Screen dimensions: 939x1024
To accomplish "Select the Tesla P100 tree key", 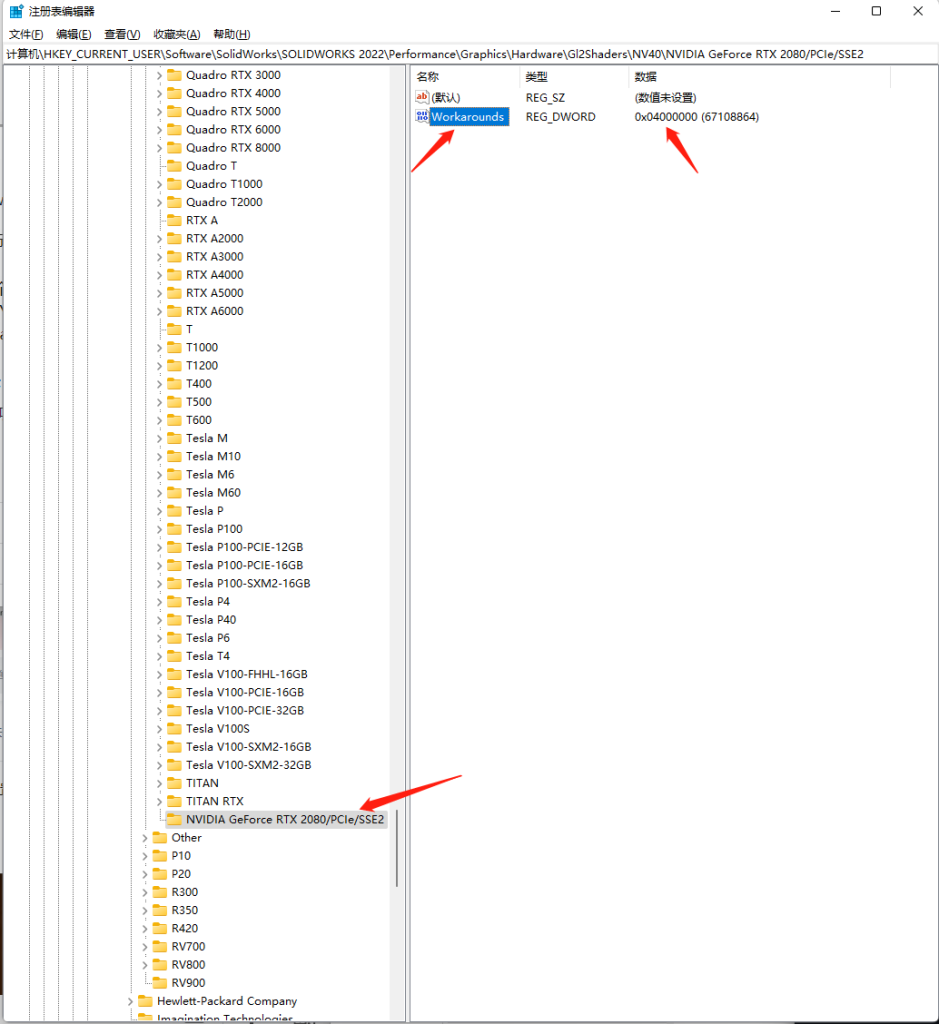I will click(x=214, y=529).
